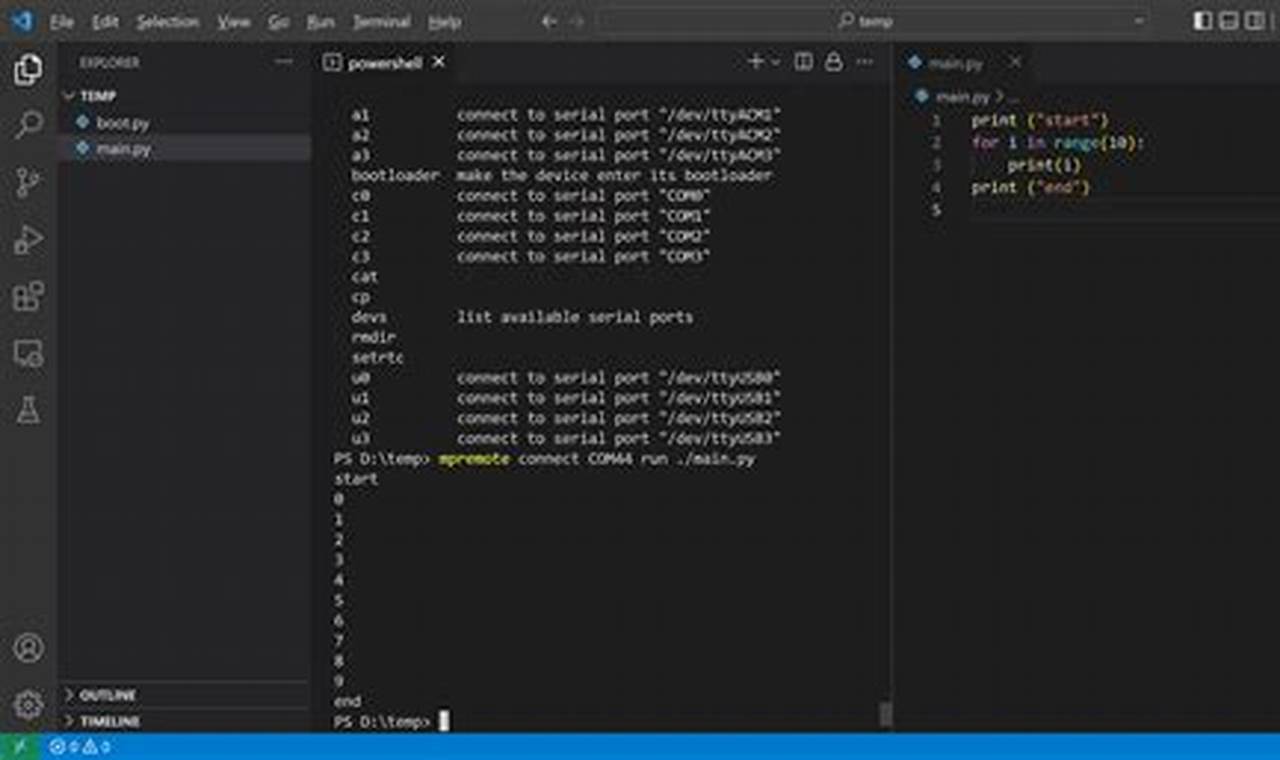Toggle secondary side bar layout icon
The image size is (1280, 760).
[1255, 21]
